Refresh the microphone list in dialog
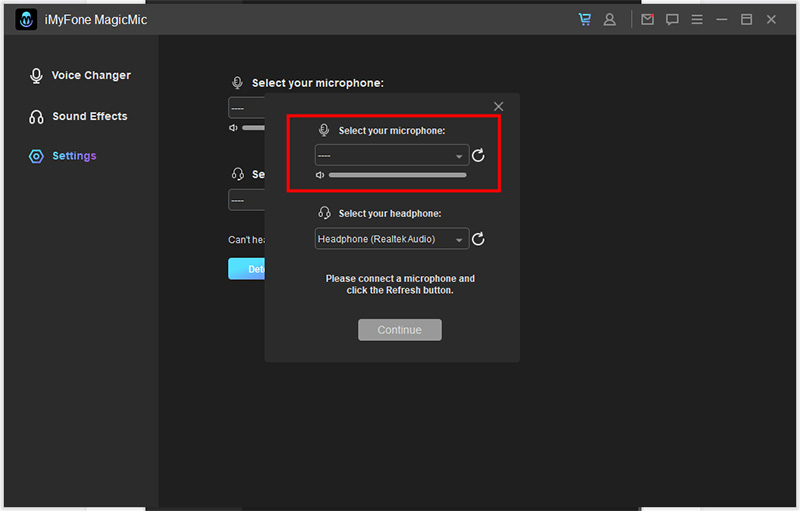The width and height of the screenshot is (800, 511). click(x=478, y=155)
